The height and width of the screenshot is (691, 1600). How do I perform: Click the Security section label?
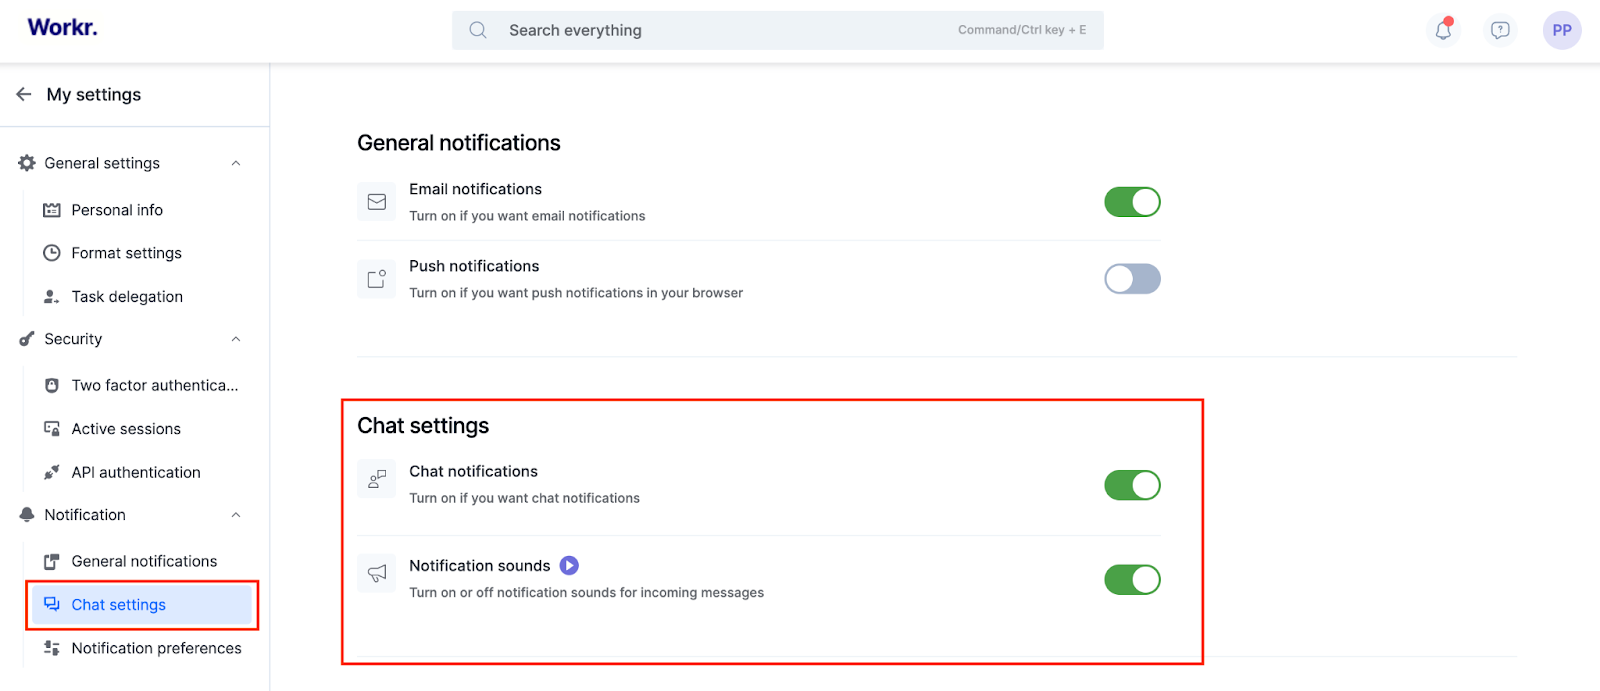pos(73,339)
